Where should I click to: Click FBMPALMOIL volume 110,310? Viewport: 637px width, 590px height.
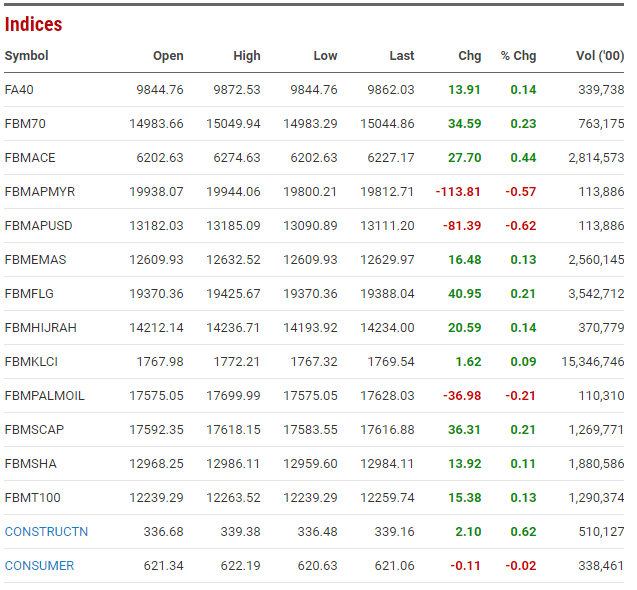click(x=601, y=395)
